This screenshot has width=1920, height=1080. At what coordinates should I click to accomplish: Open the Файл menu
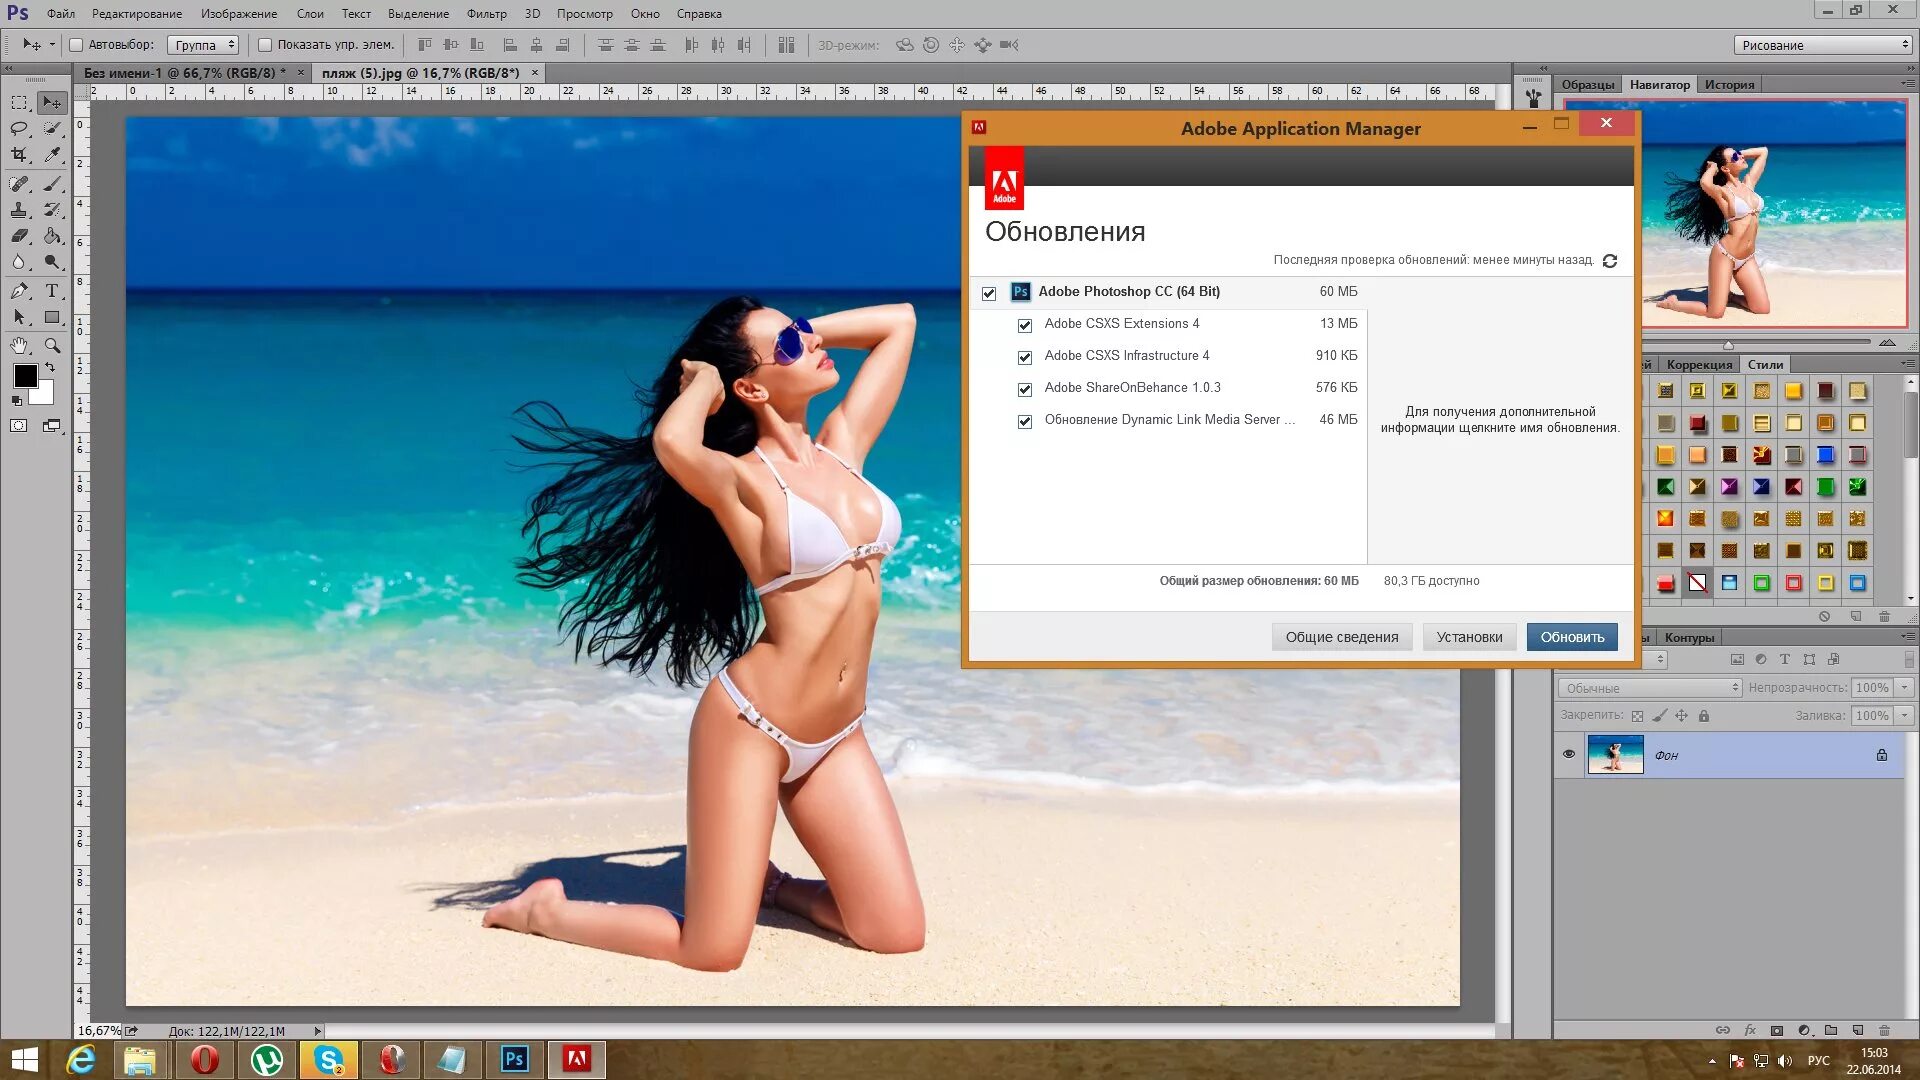[61, 14]
